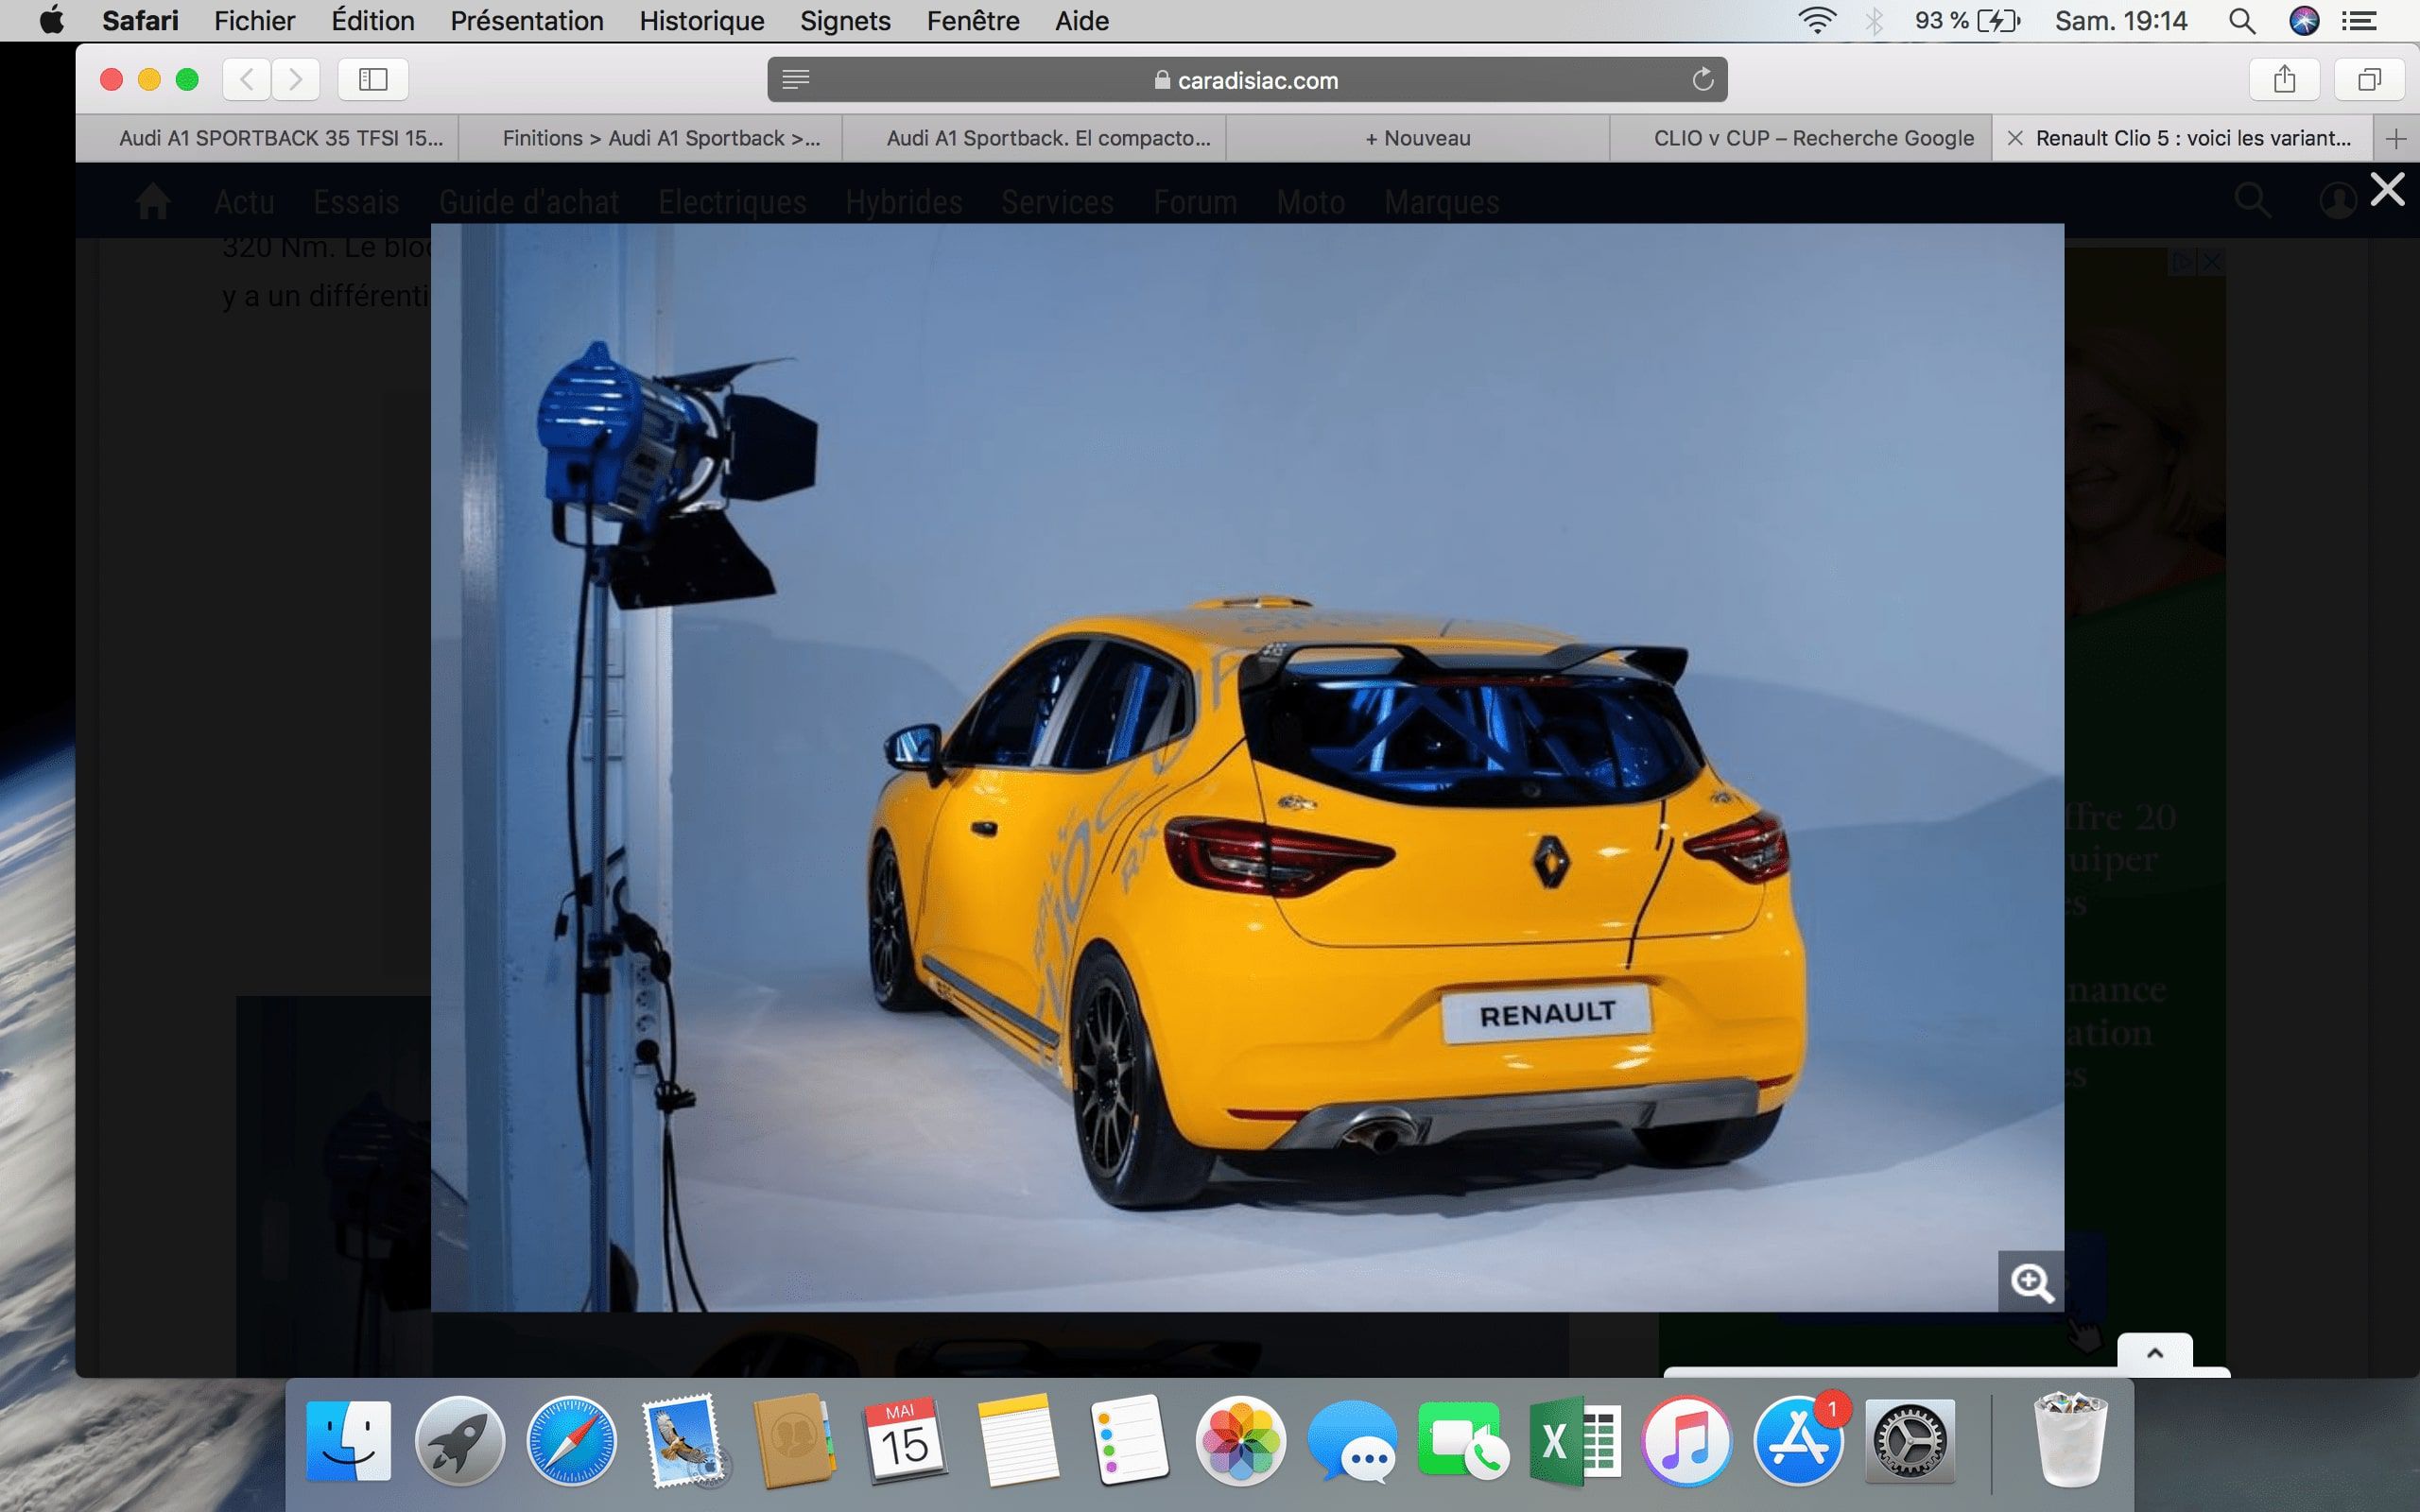Click the caradisiac.com address field
This screenshot has height=1512, width=2420.
tap(1247, 79)
